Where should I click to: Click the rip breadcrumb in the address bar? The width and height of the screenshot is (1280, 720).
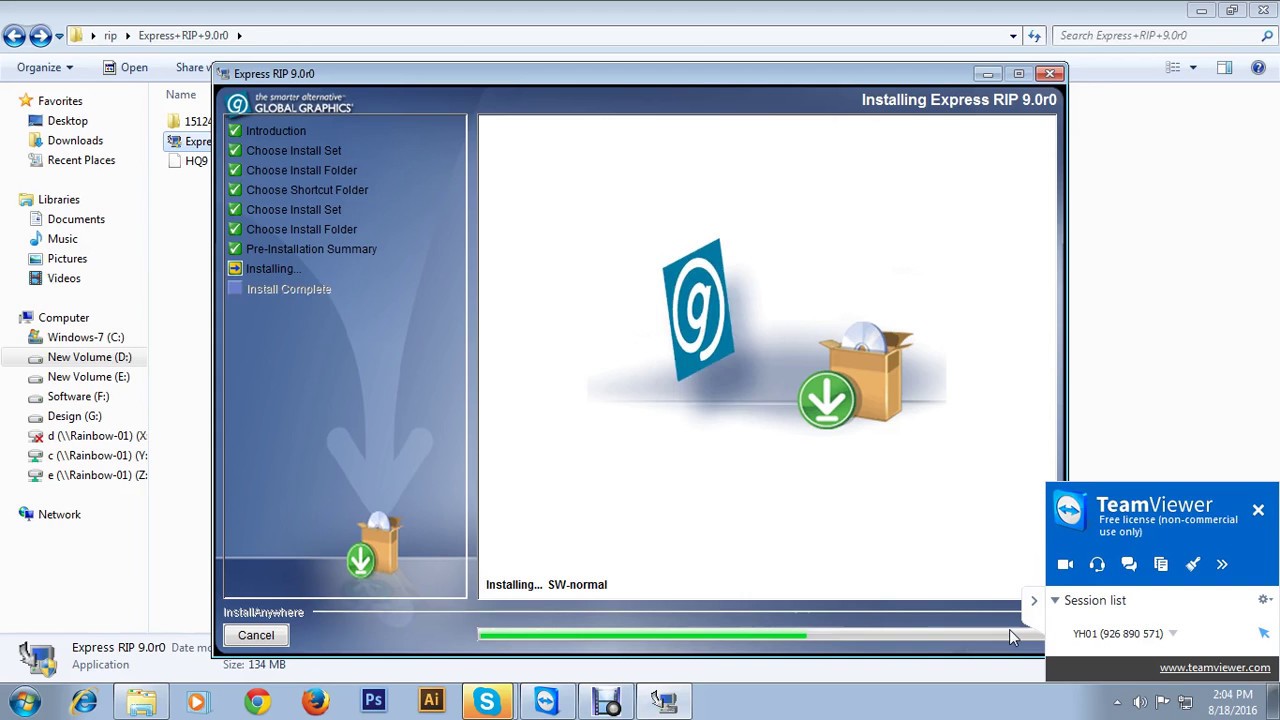click(110, 35)
